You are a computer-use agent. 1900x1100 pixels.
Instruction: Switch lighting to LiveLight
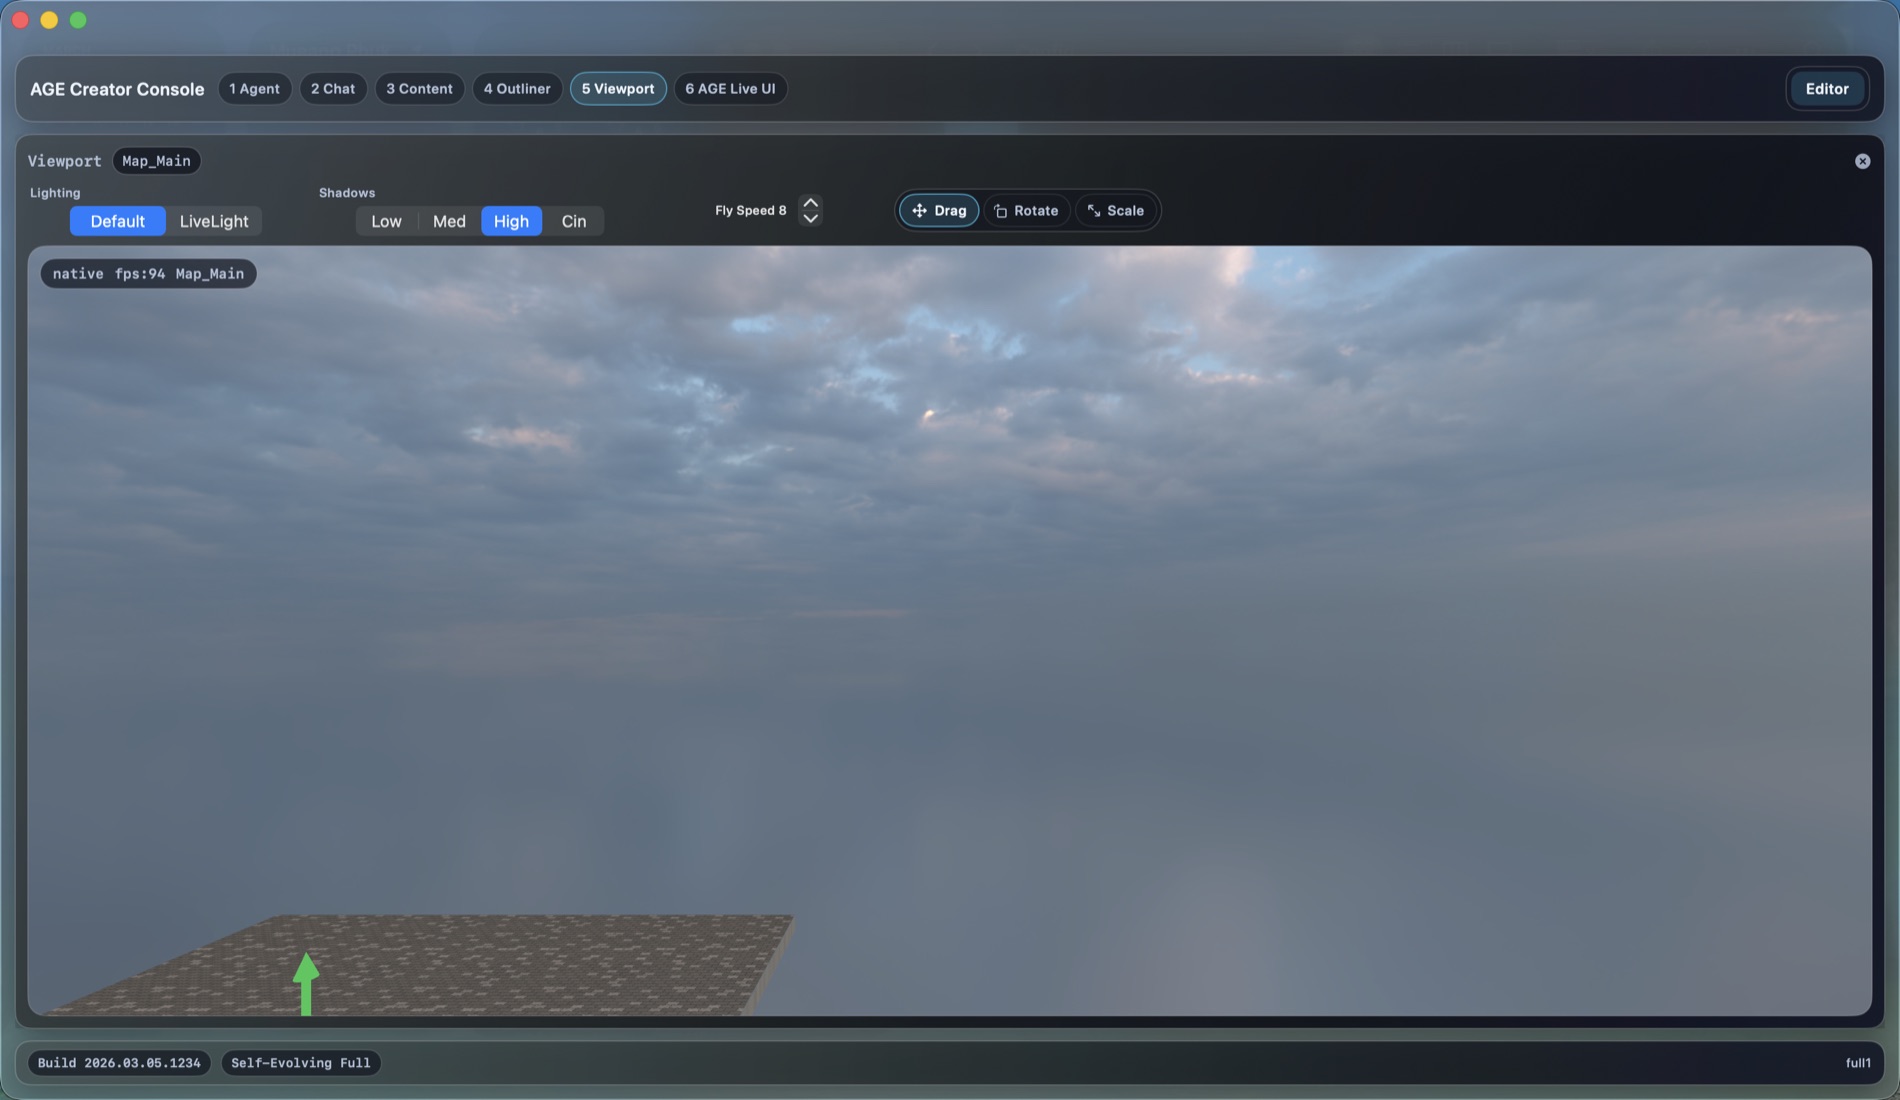pos(214,221)
